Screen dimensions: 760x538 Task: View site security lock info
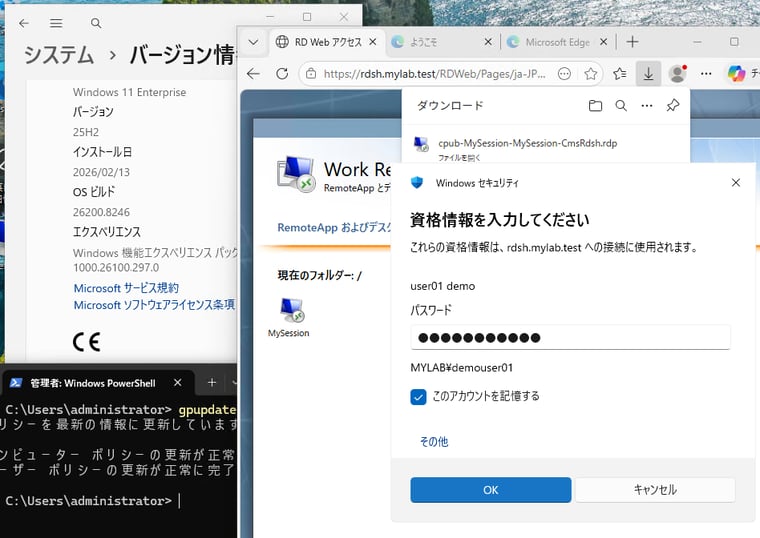(x=311, y=74)
